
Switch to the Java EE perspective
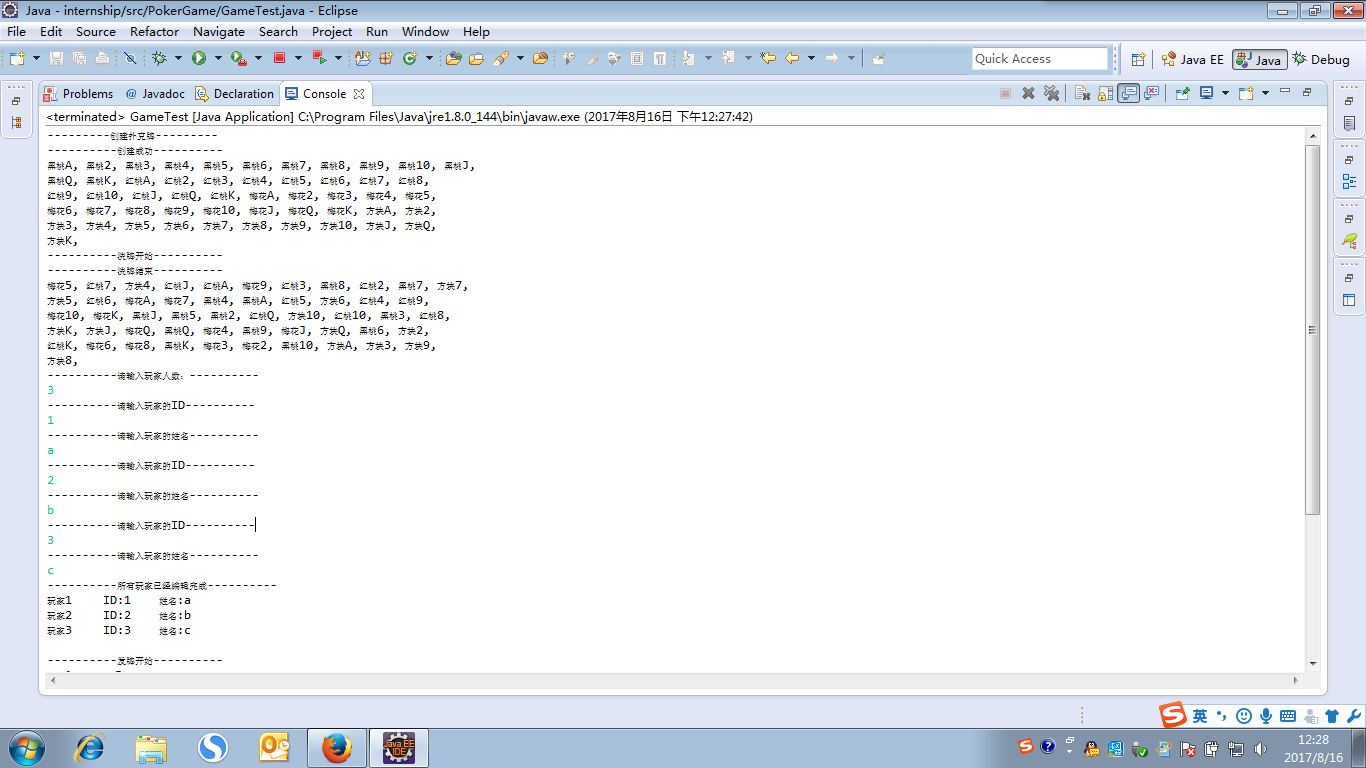point(1192,59)
